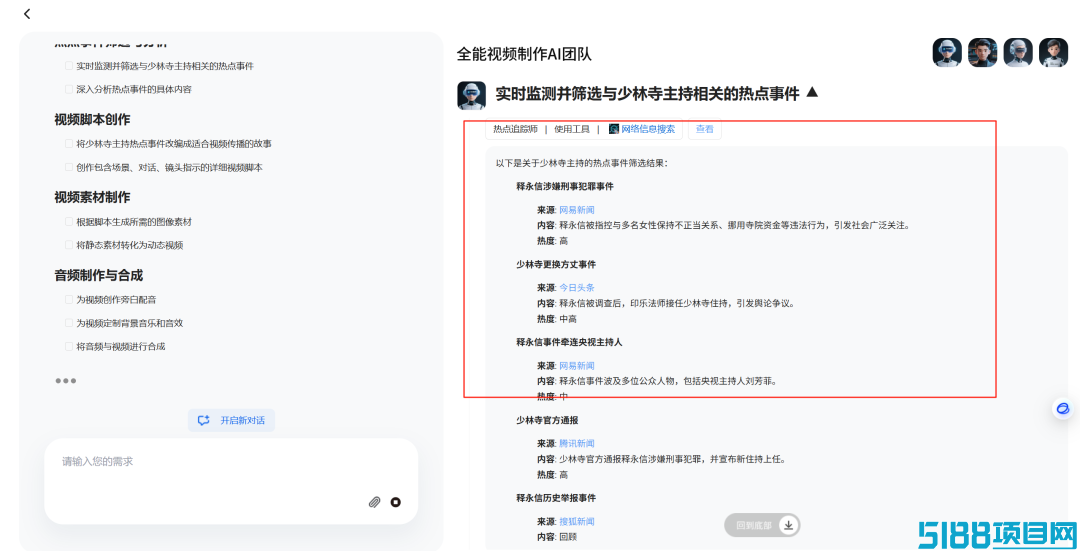Click the three-dot loading indicator in task list
Viewport: 1080px width, 551px height.
coord(65,381)
